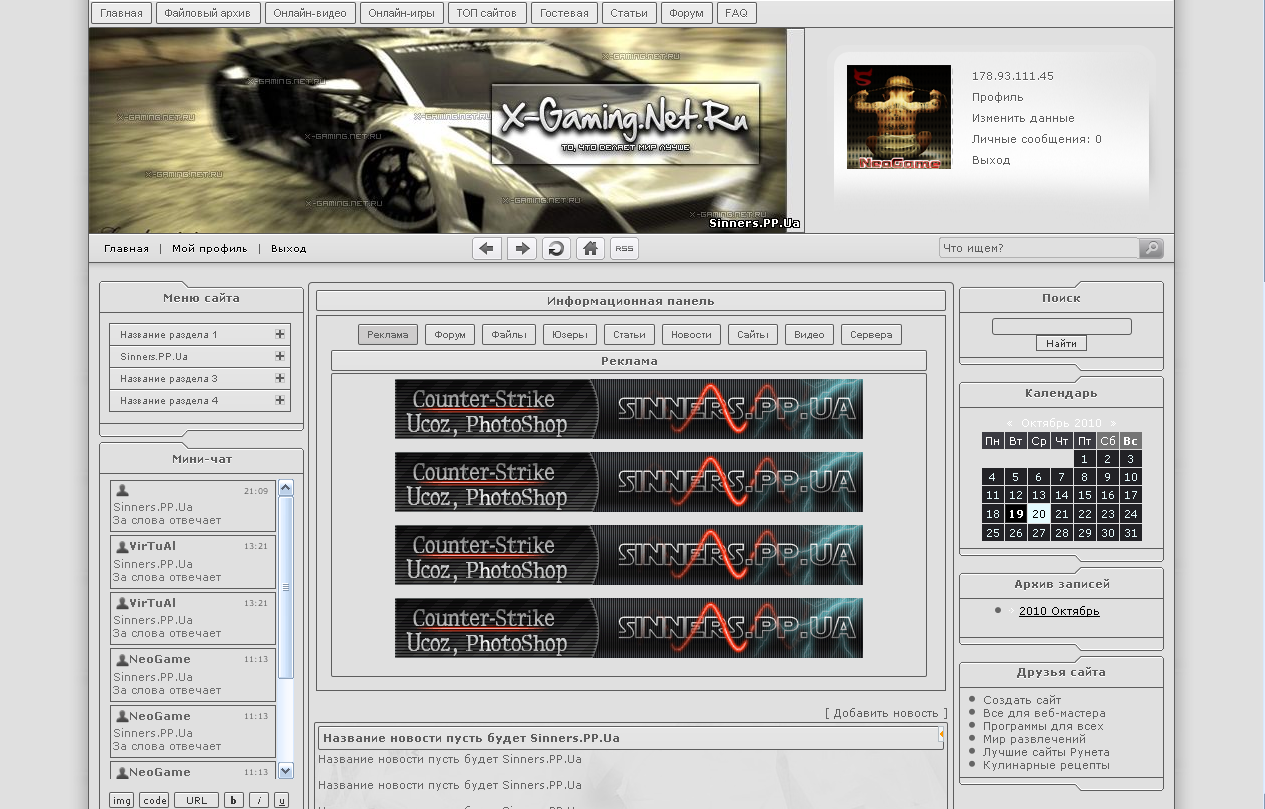Viewport: 1265px width, 809px height.
Task: Select day 31 in the calendar
Action: [x=1131, y=533]
